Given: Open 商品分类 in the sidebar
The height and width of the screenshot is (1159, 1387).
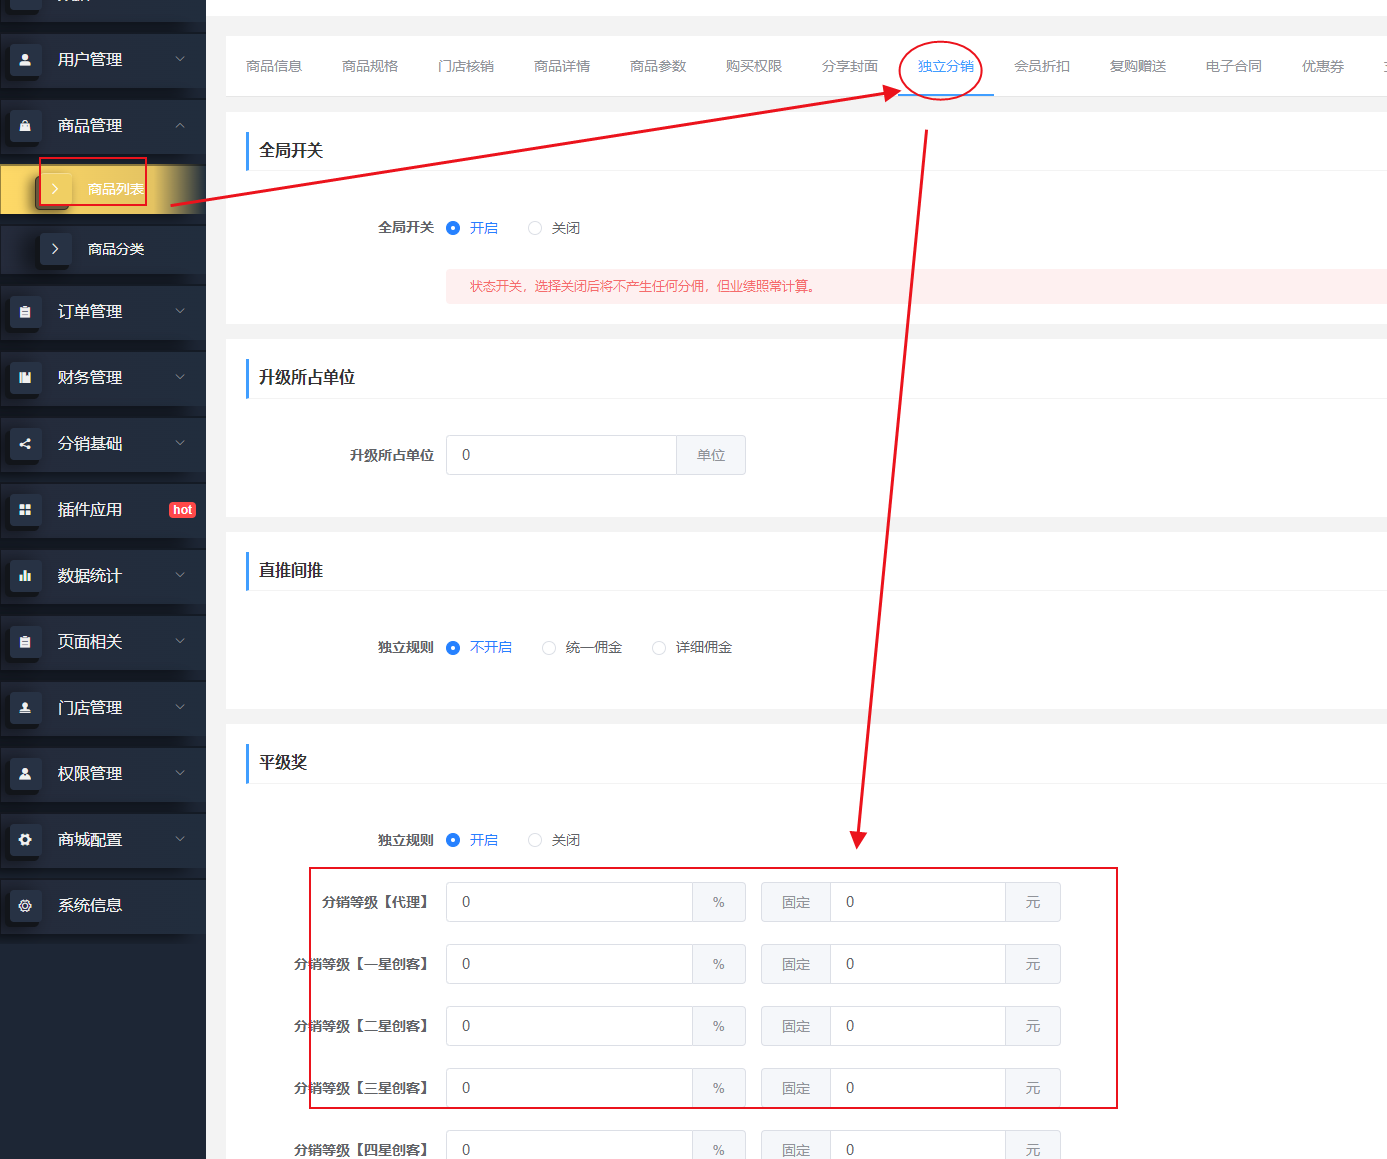Looking at the screenshot, I should 116,249.
